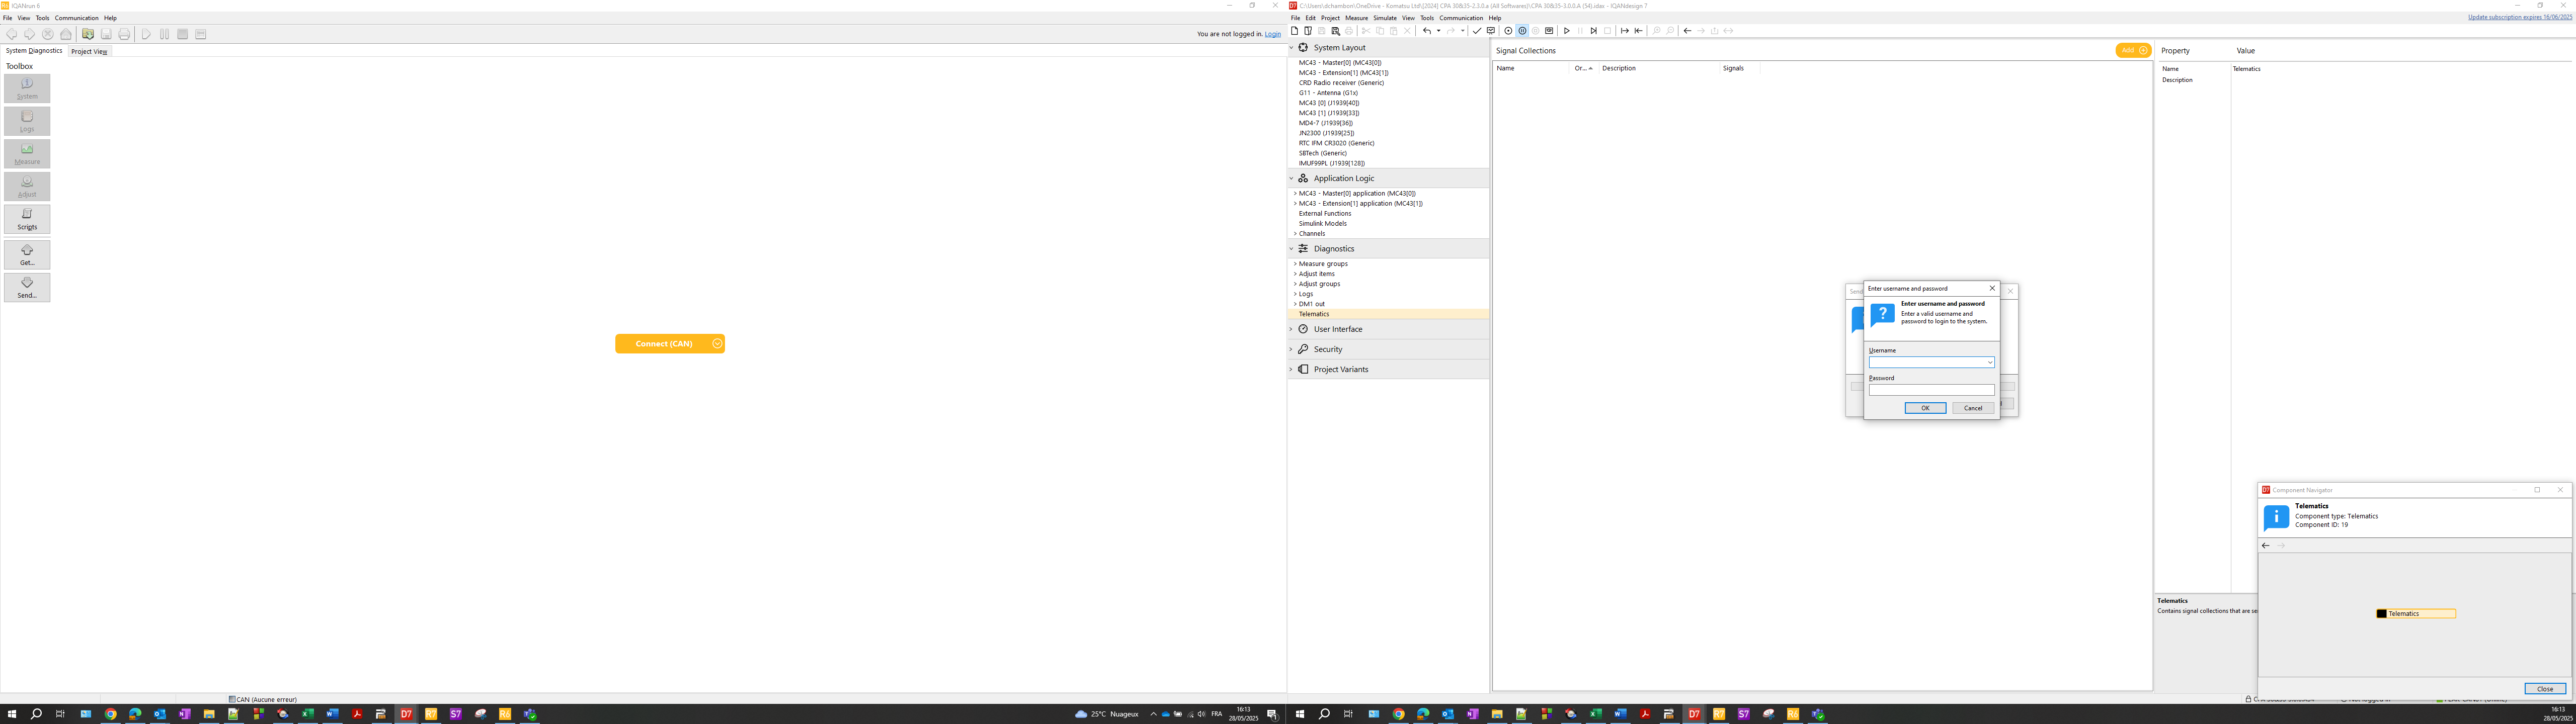The height and width of the screenshot is (724, 2576).
Task: Click the Open project icon in IQANdesign toolbar
Action: (x=1308, y=31)
